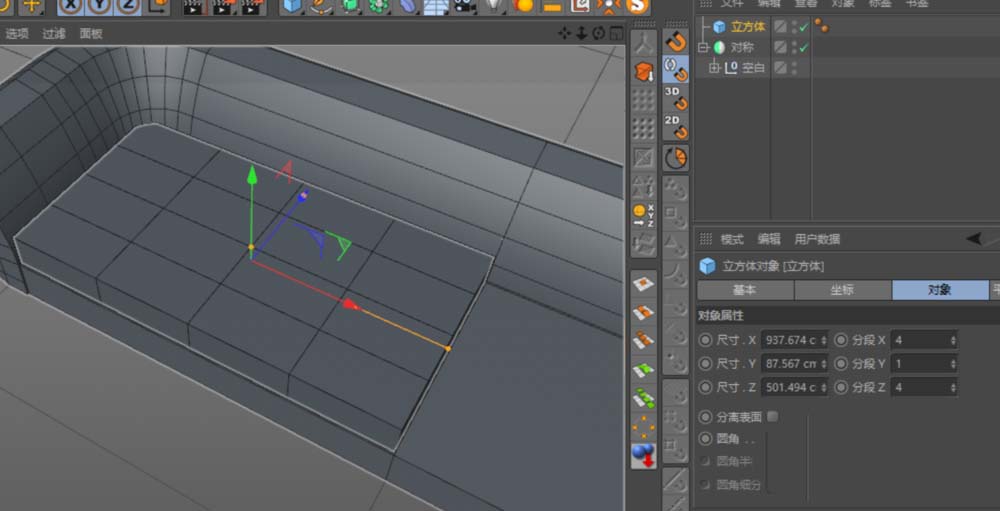The image size is (1000, 511).
Task: Click the orange make-editable object icon
Action: pos(644,72)
